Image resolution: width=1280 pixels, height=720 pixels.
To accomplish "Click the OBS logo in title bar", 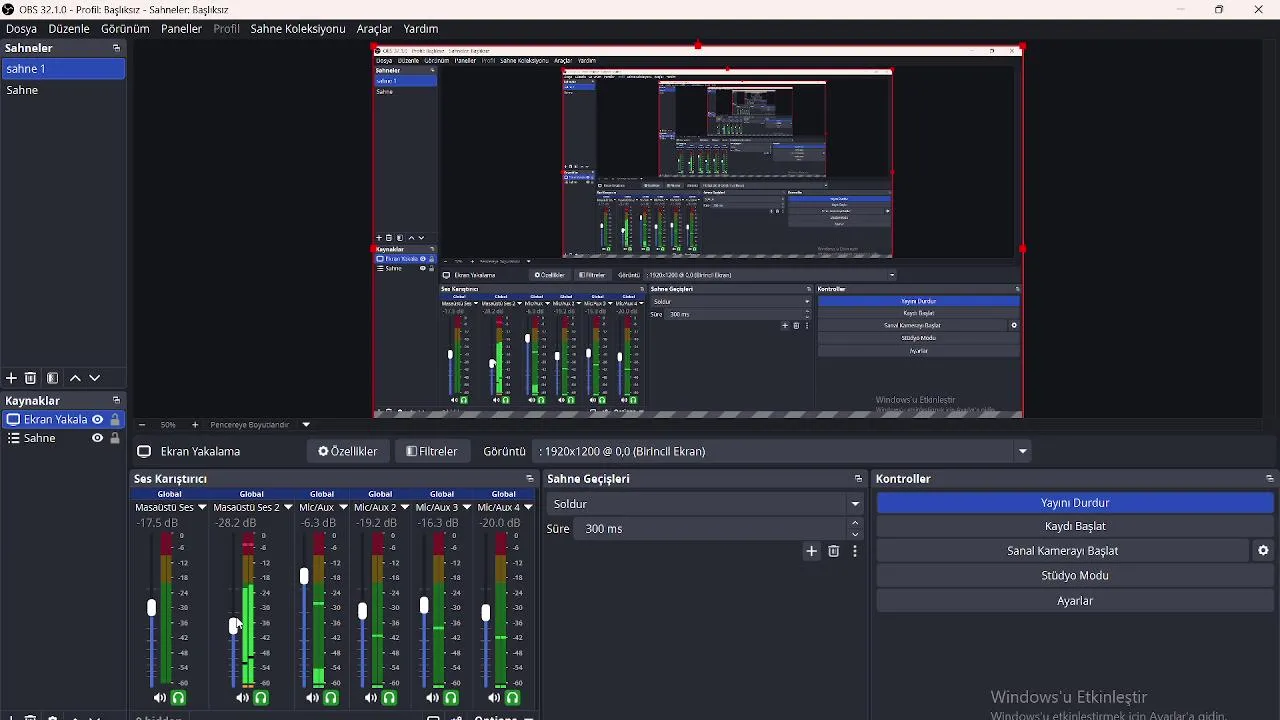I will [x=8, y=9].
